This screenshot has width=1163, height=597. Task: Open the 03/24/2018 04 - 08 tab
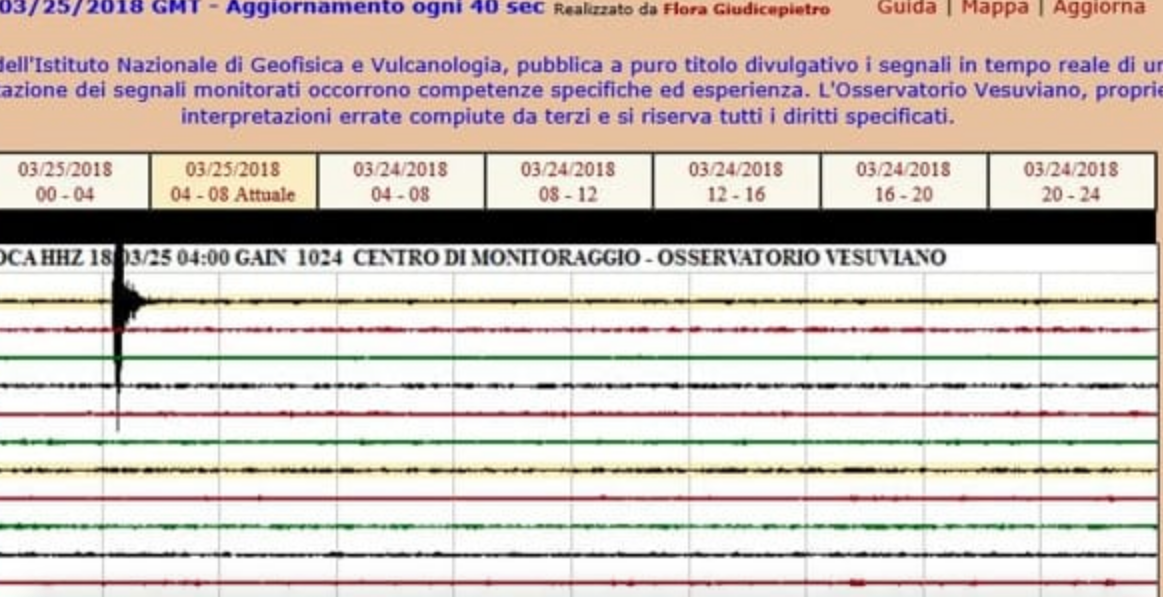point(400,182)
